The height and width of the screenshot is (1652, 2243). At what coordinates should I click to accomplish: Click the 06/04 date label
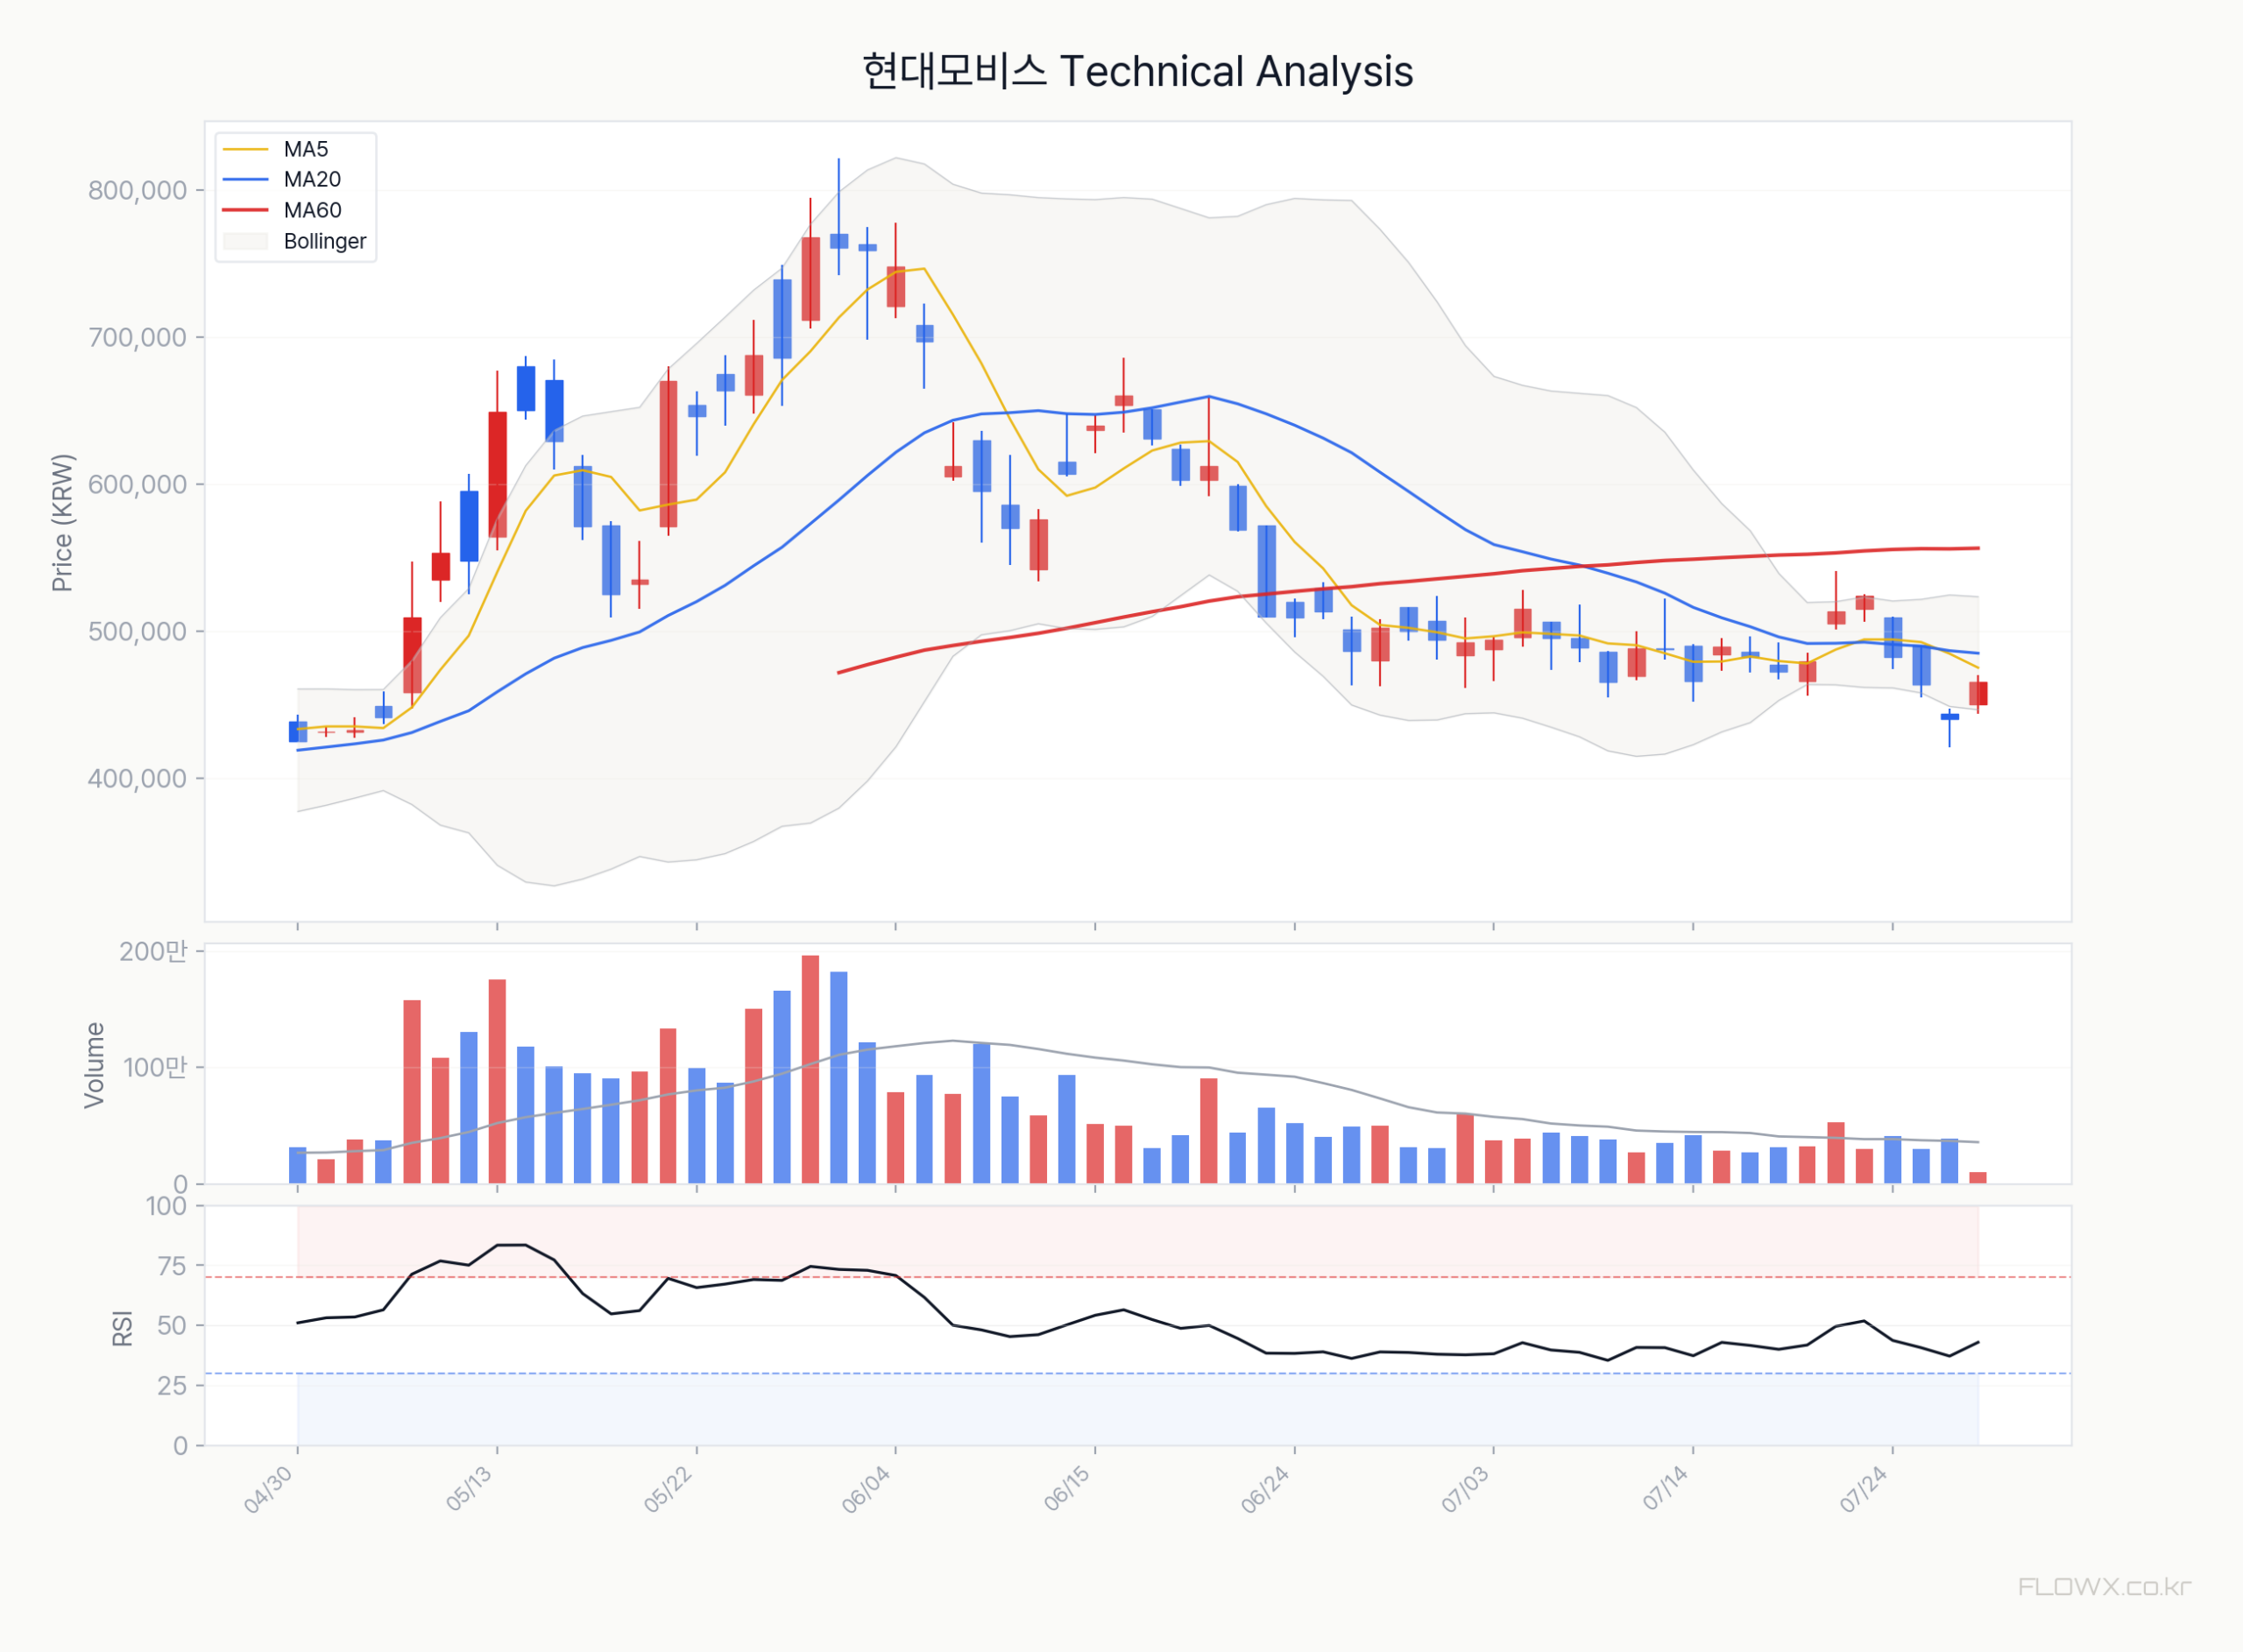coord(867,1489)
